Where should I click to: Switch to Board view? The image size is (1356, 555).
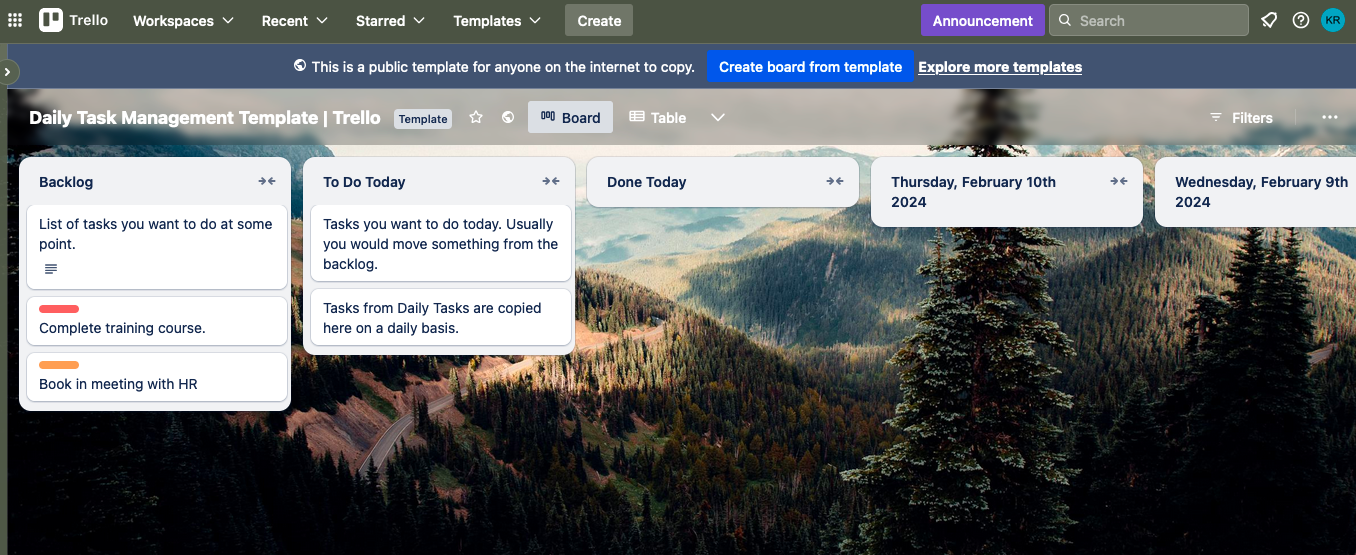click(570, 118)
